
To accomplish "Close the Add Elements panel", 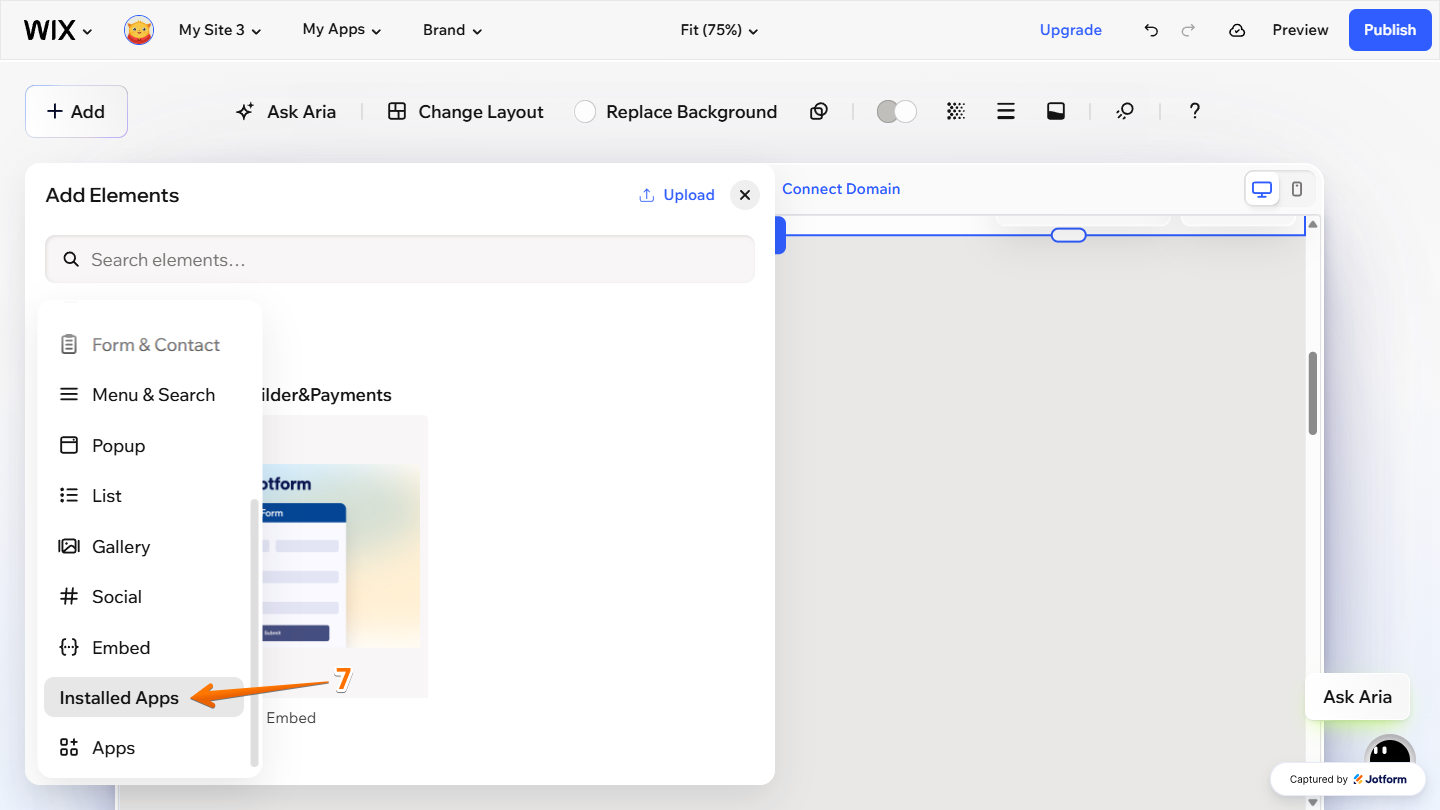I will coord(745,195).
